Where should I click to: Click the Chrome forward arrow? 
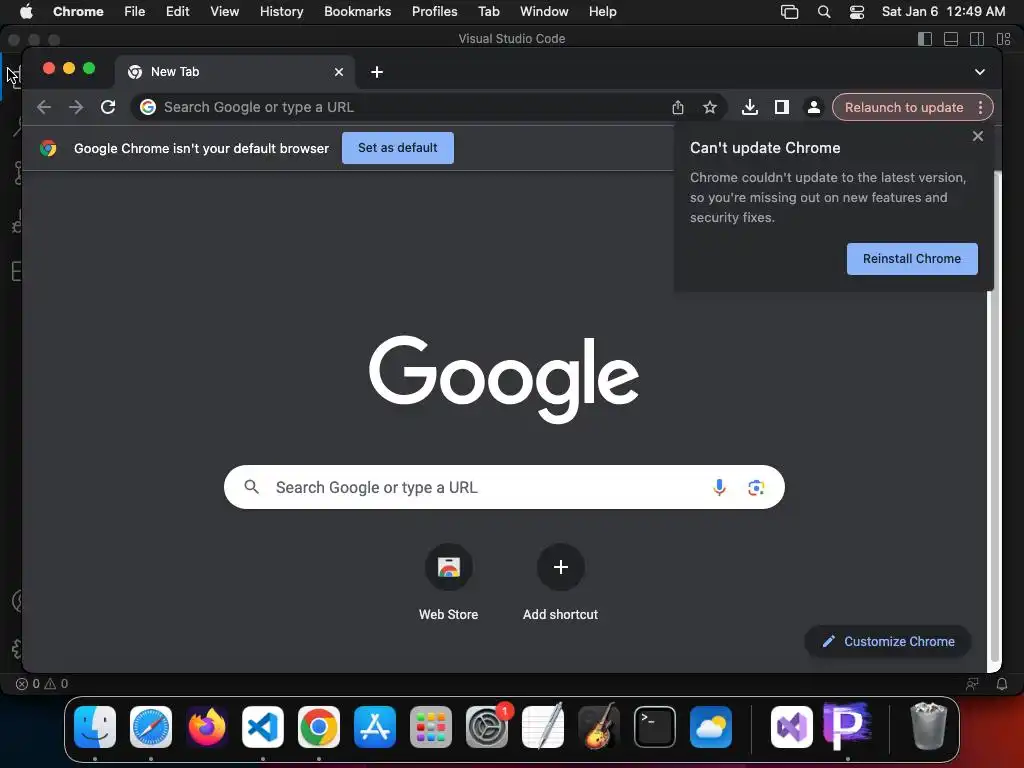[x=76, y=107]
